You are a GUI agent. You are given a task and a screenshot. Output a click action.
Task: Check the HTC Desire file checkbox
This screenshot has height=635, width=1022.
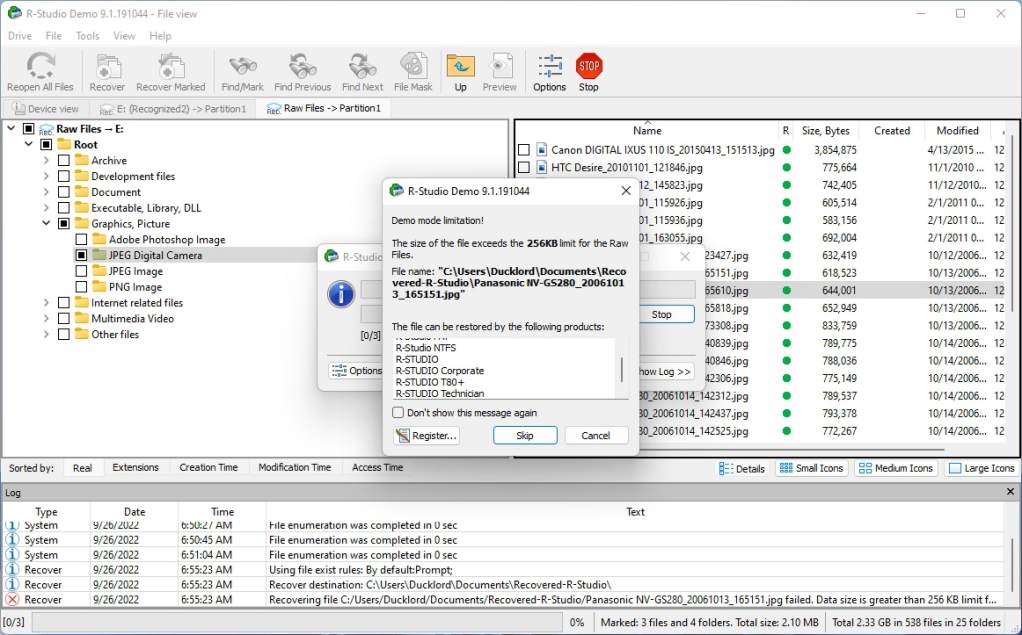click(523, 168)
